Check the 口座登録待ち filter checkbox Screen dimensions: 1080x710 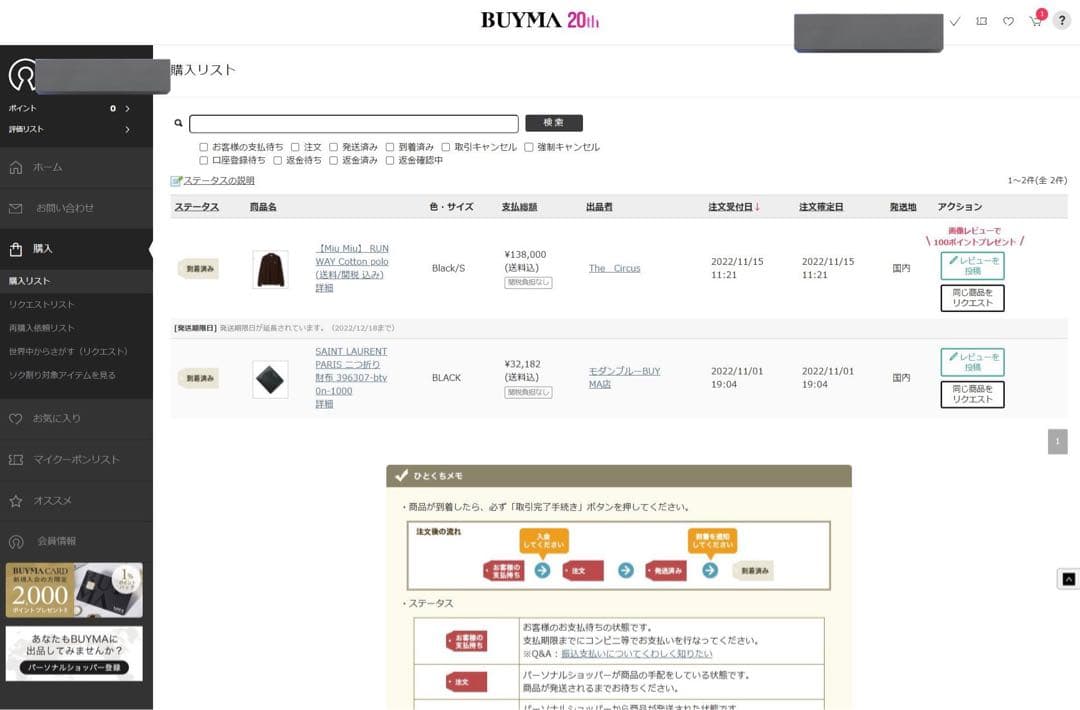coord(203,160)
